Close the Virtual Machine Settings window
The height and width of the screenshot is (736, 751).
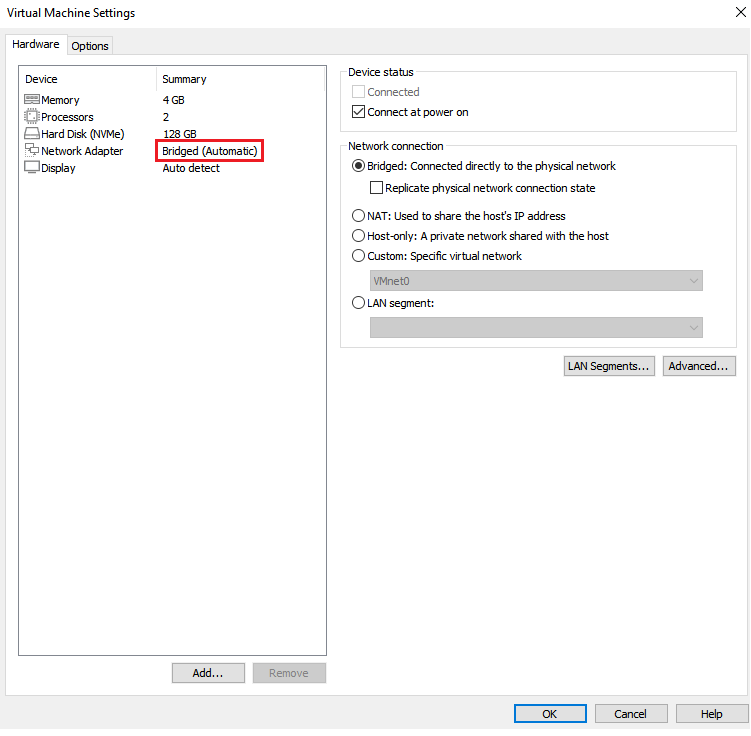736,13
